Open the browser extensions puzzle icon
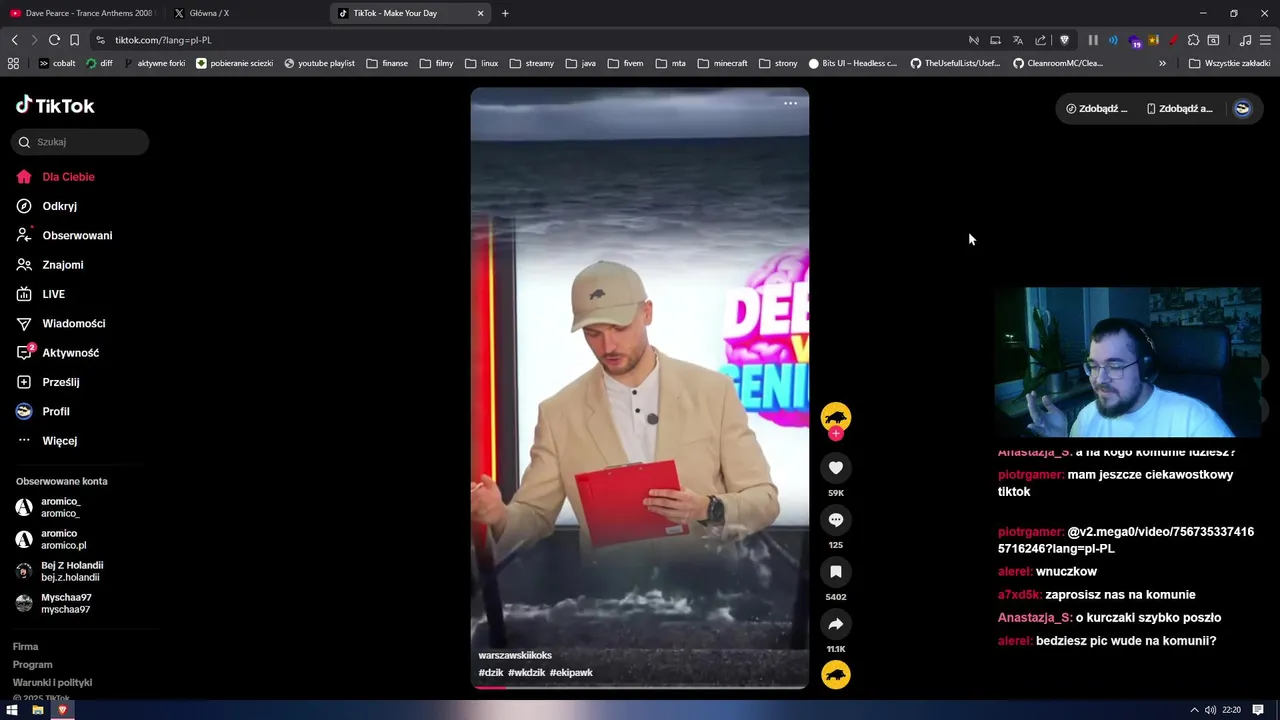1280x720 pixels. click(1193, 40)
